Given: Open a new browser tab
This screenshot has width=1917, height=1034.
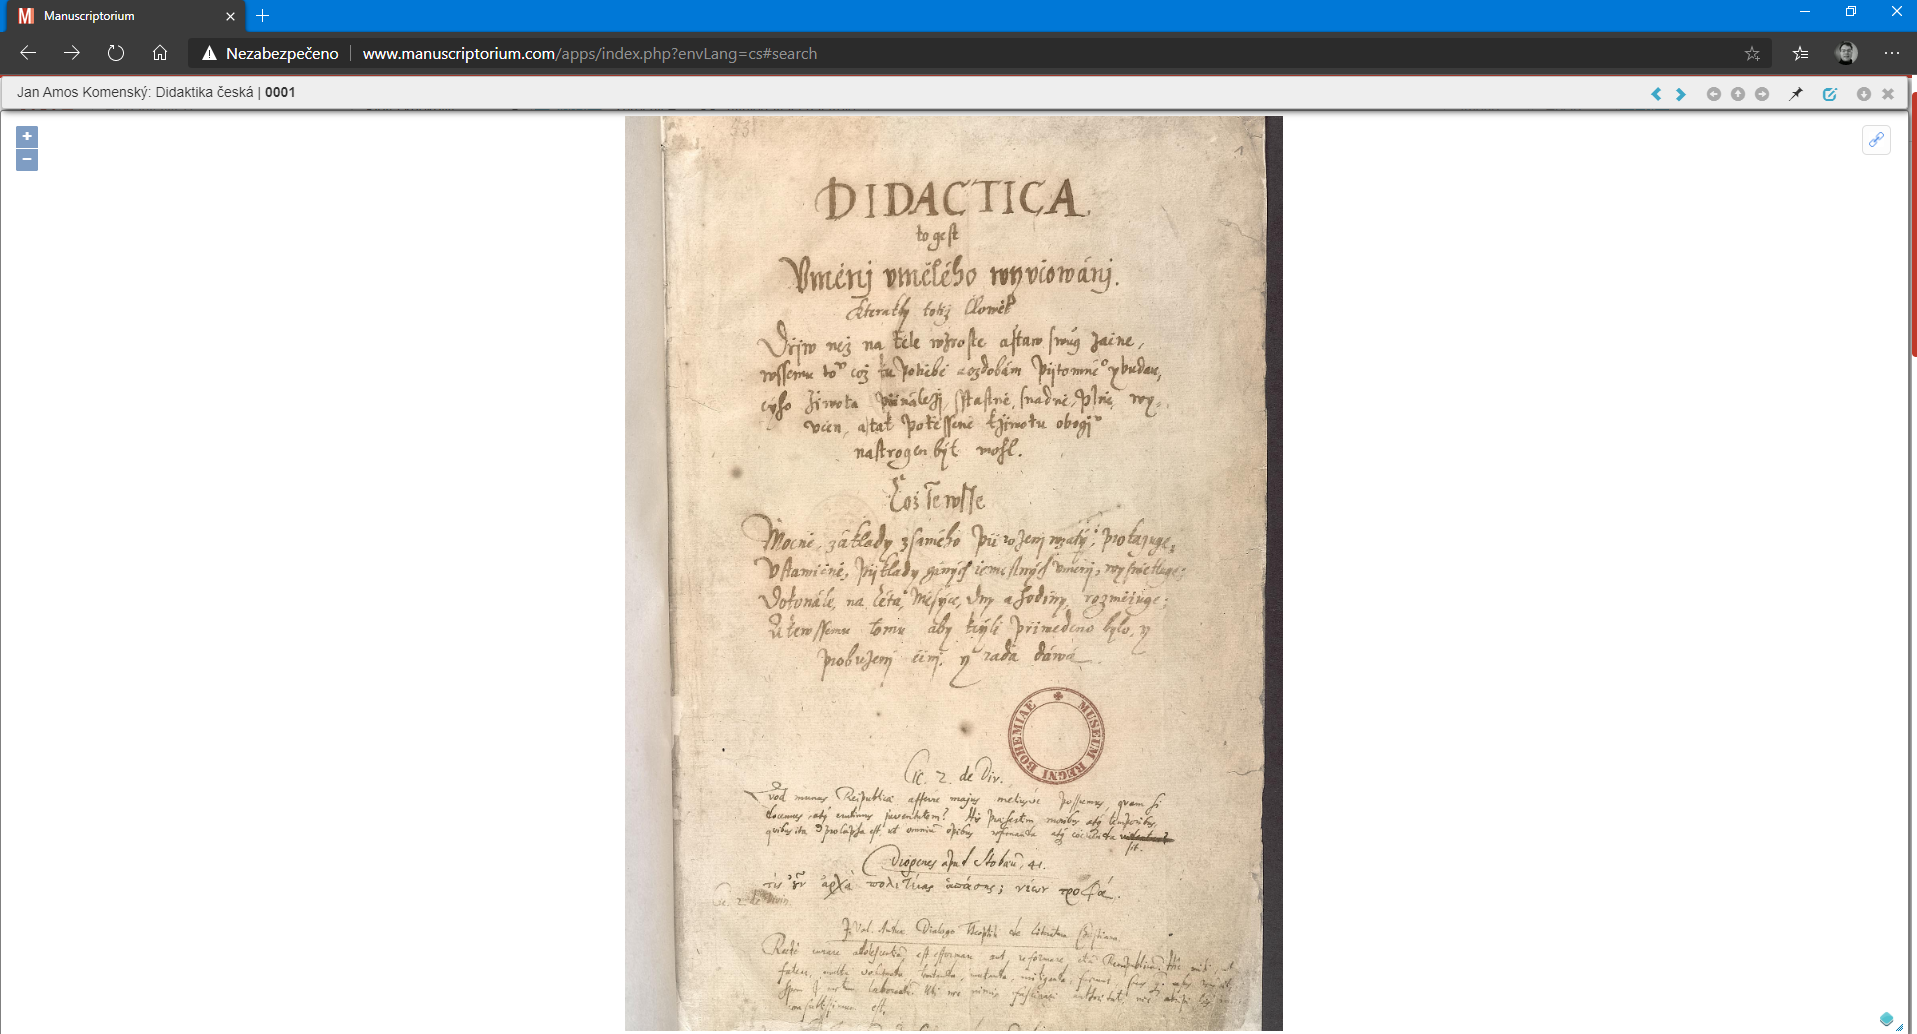Looking at the screenshot, I should tap(263, 16).
